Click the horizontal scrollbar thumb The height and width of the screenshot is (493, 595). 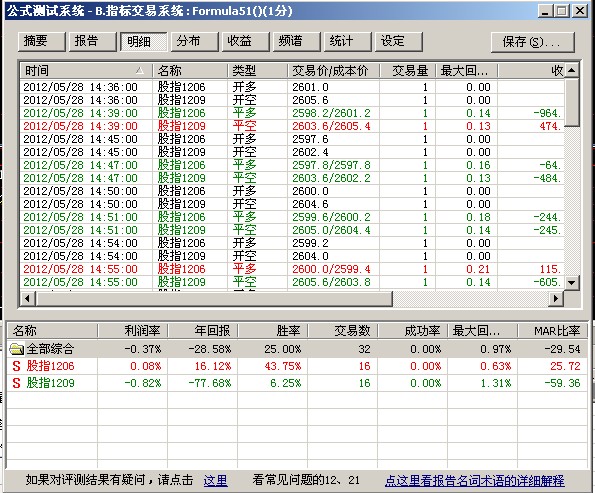pyautogui.click(x=214, y=298)
